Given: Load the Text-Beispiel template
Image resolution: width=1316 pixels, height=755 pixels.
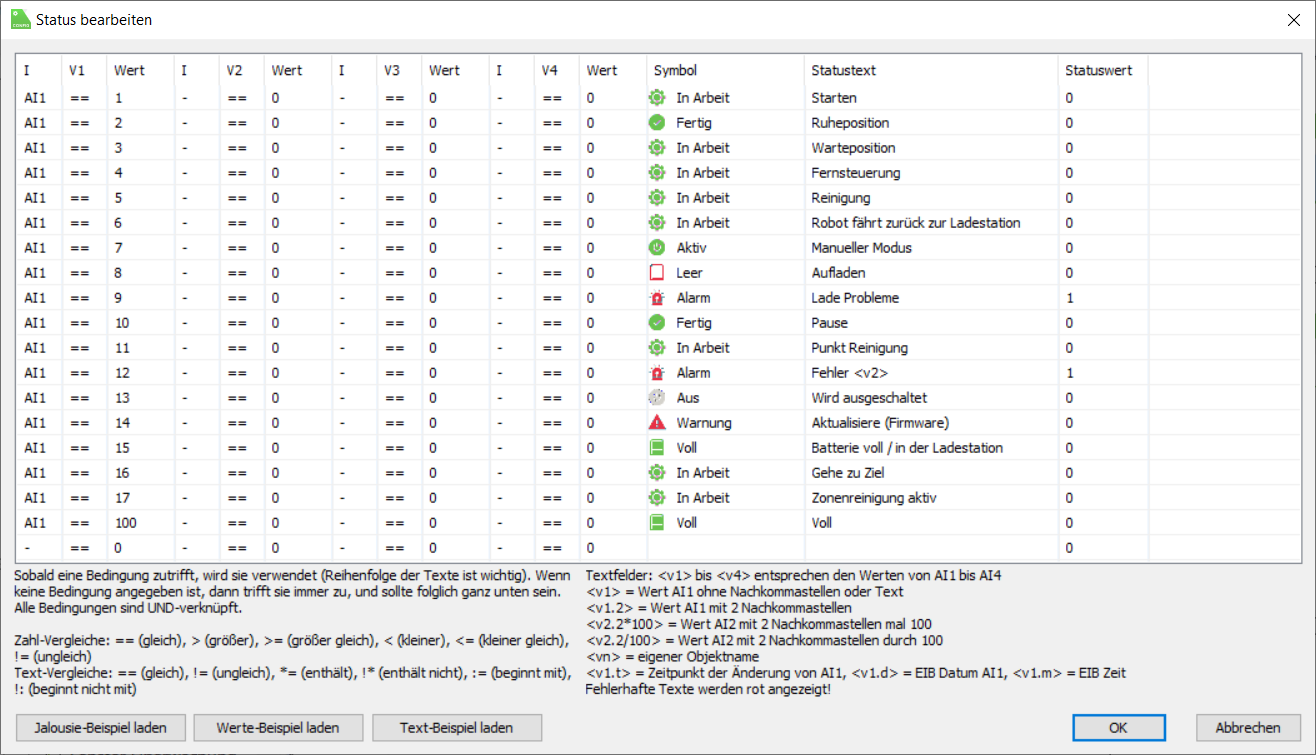Looking at the screenshot, I should tap(457, 728).
